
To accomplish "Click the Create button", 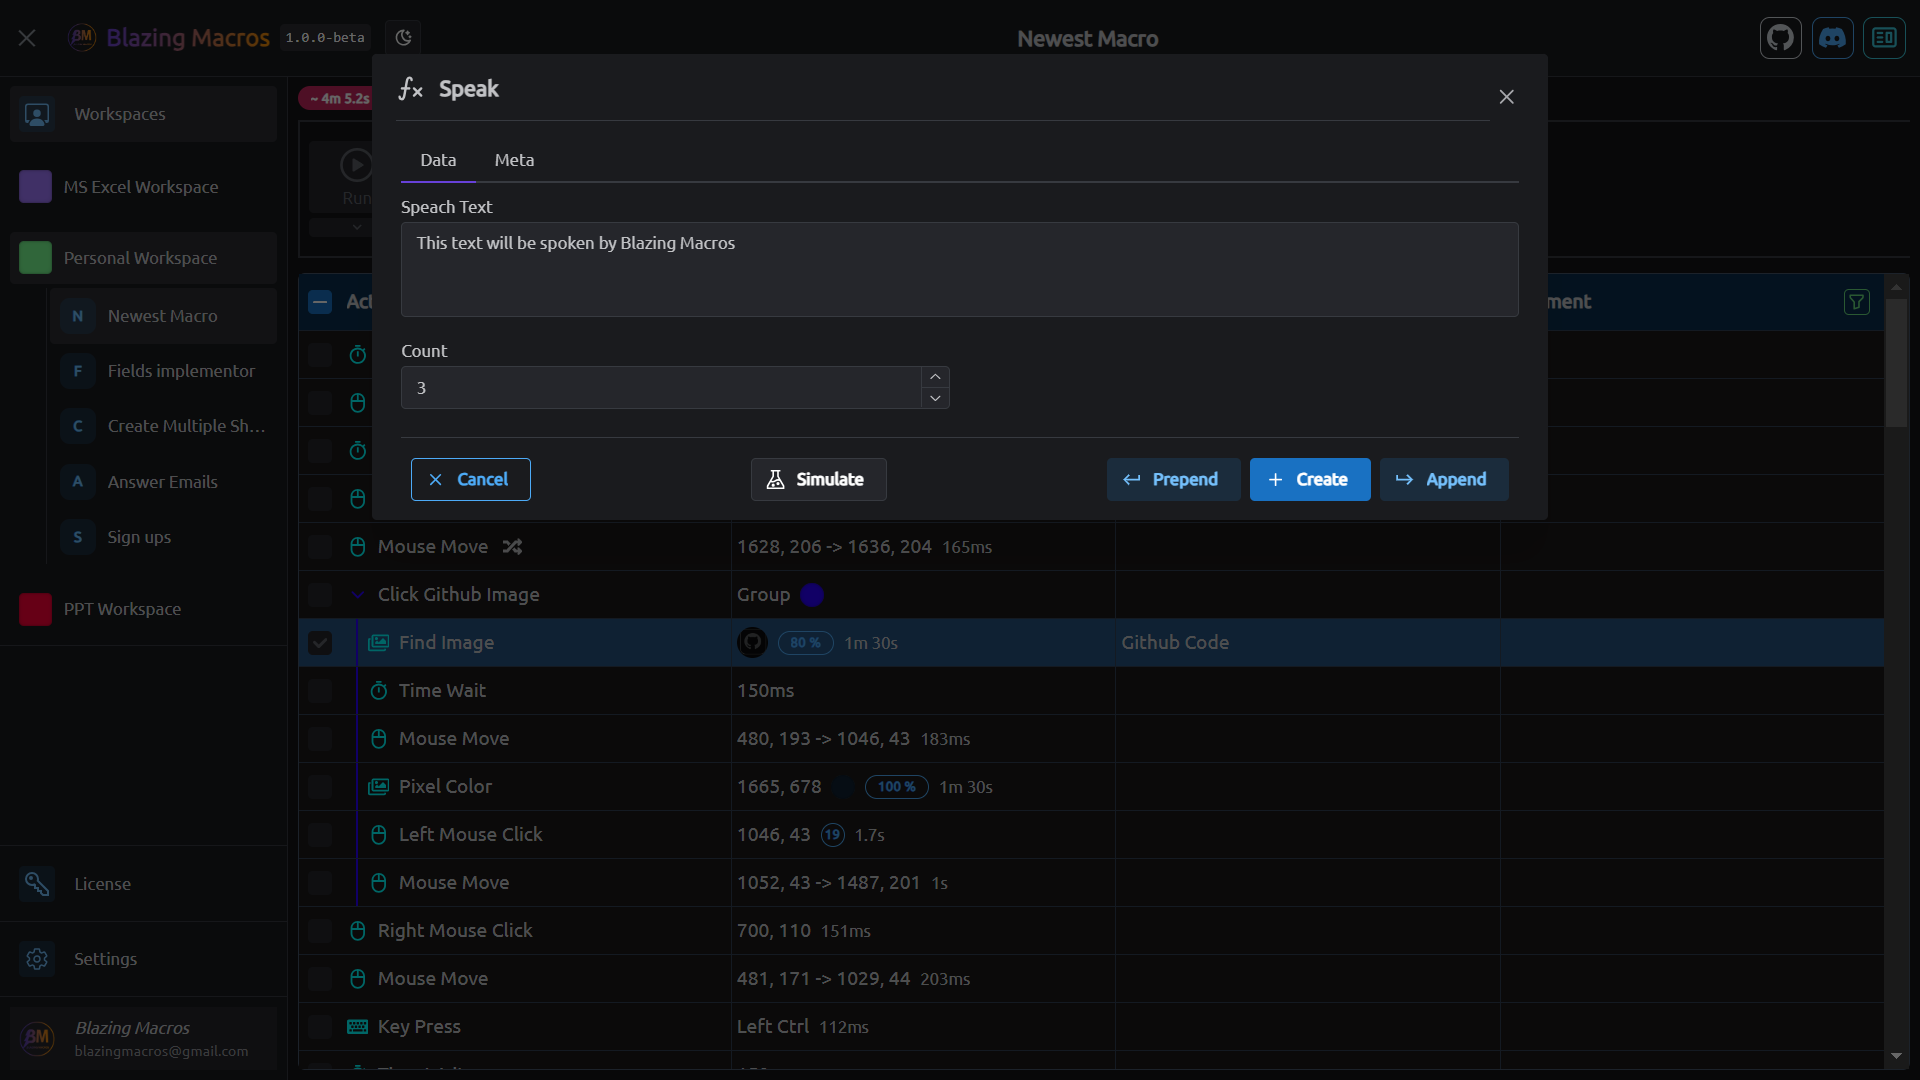I will (1310, 480).
